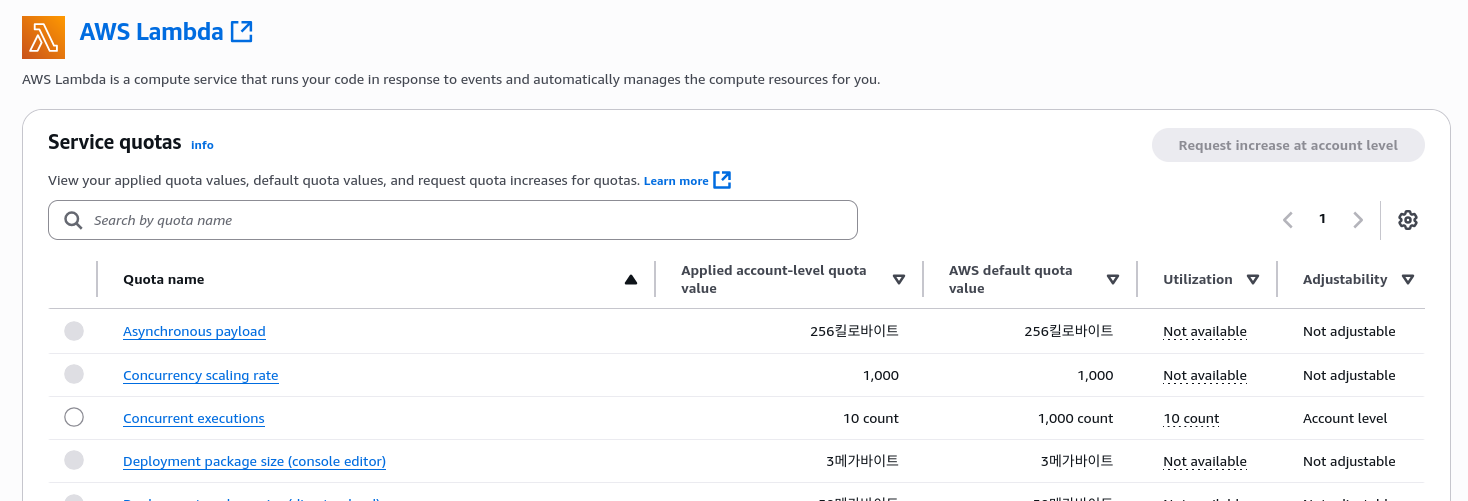Click Applied account-level quota value header
Image resolution: width=1468 pixels, height=501 pixels.
[x=774, y=279]
